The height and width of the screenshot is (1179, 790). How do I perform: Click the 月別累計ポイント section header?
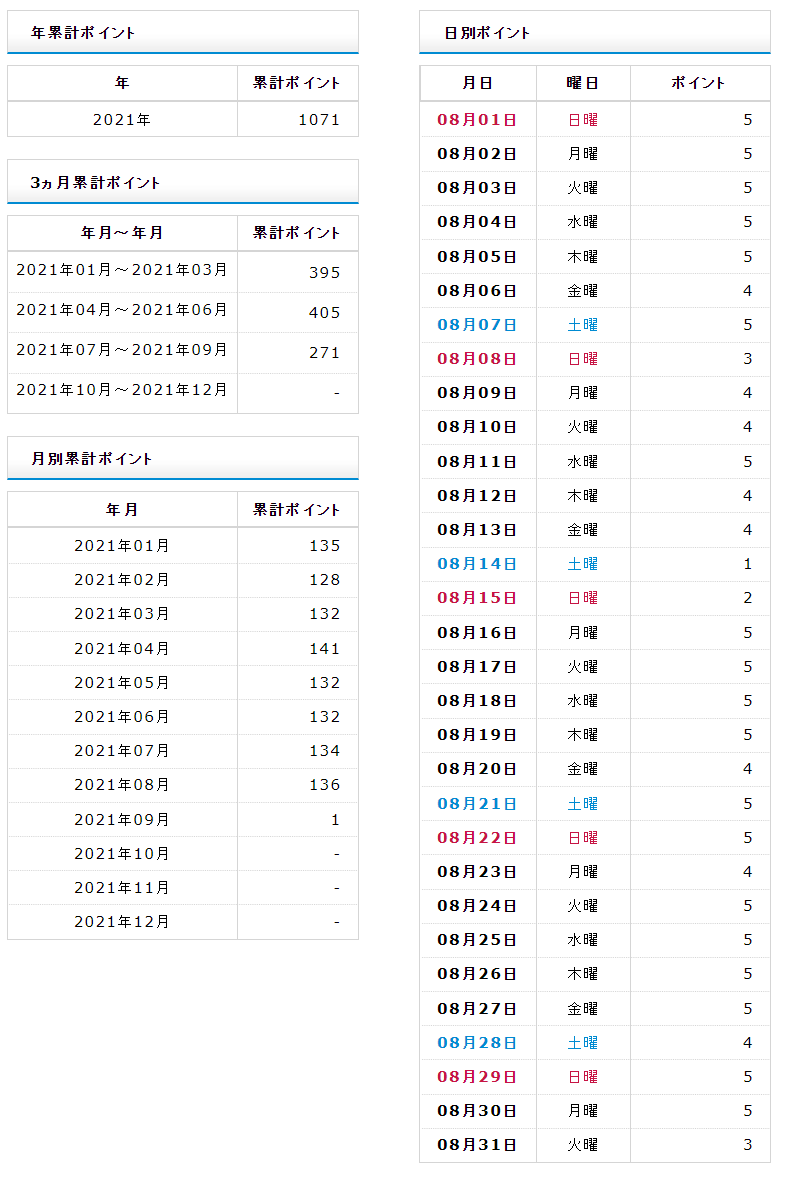point(183,458)
